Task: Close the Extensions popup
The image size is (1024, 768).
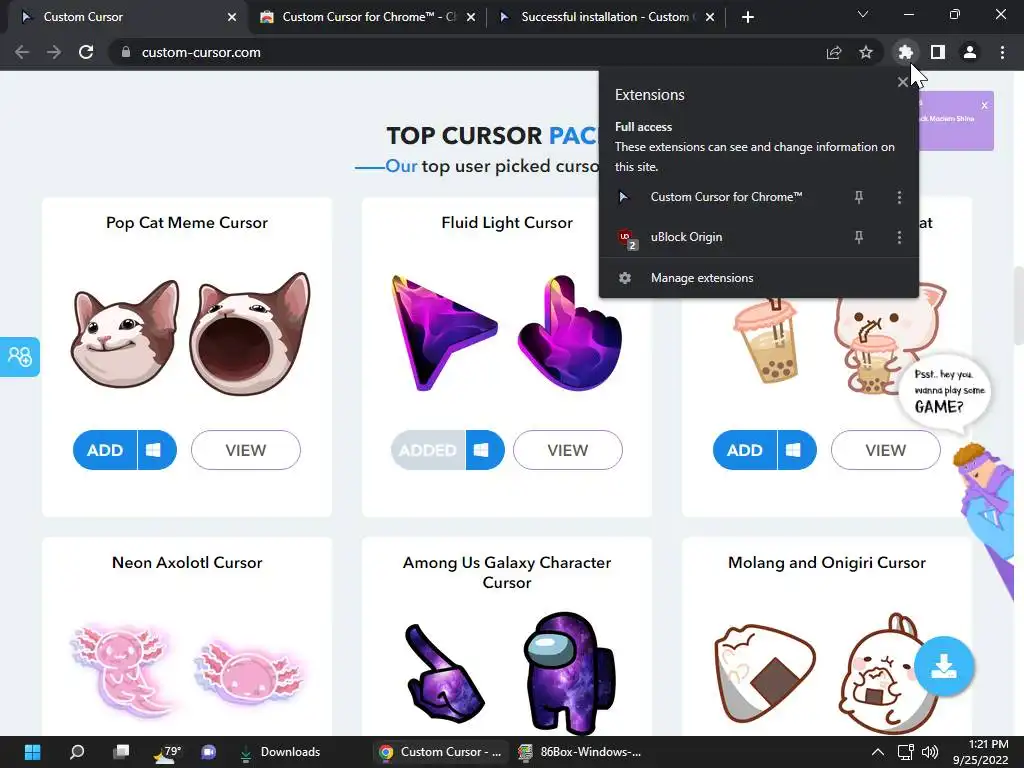Action: click(902, 82)
